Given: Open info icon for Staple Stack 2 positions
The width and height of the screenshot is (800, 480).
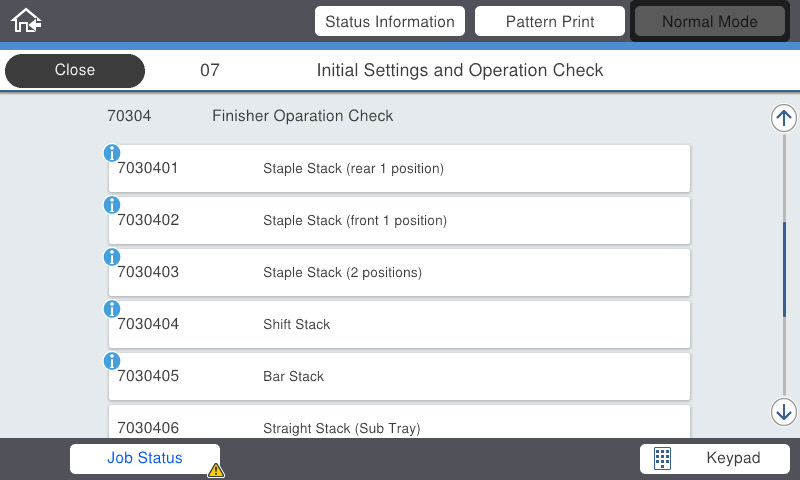Looking at the screenshot, I should click(x=112, y=257).
